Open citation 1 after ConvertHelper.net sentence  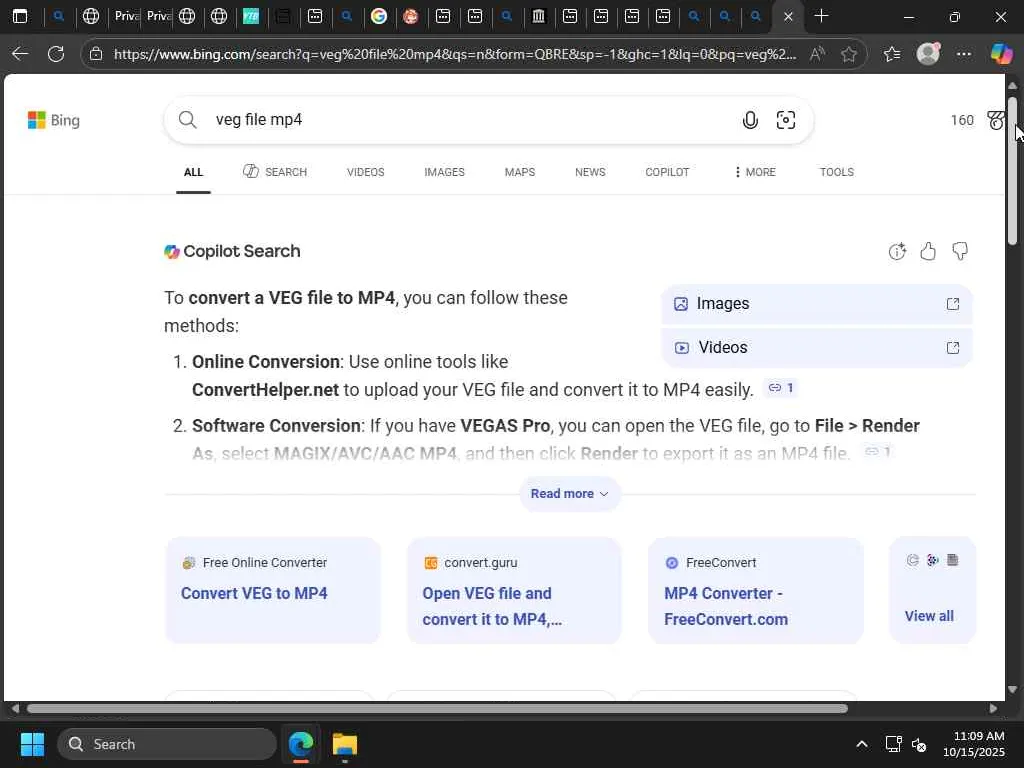[781, 388]
